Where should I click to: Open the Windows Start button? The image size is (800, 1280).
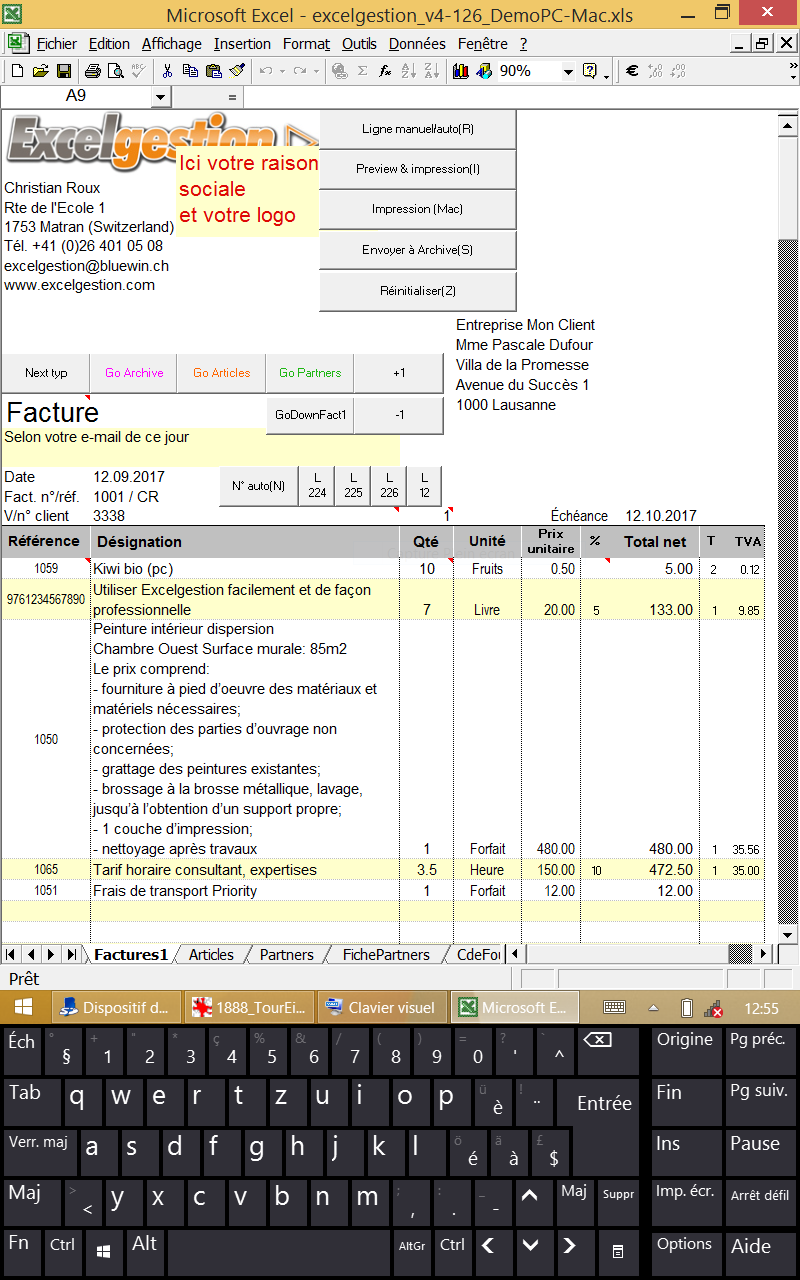24,1007
